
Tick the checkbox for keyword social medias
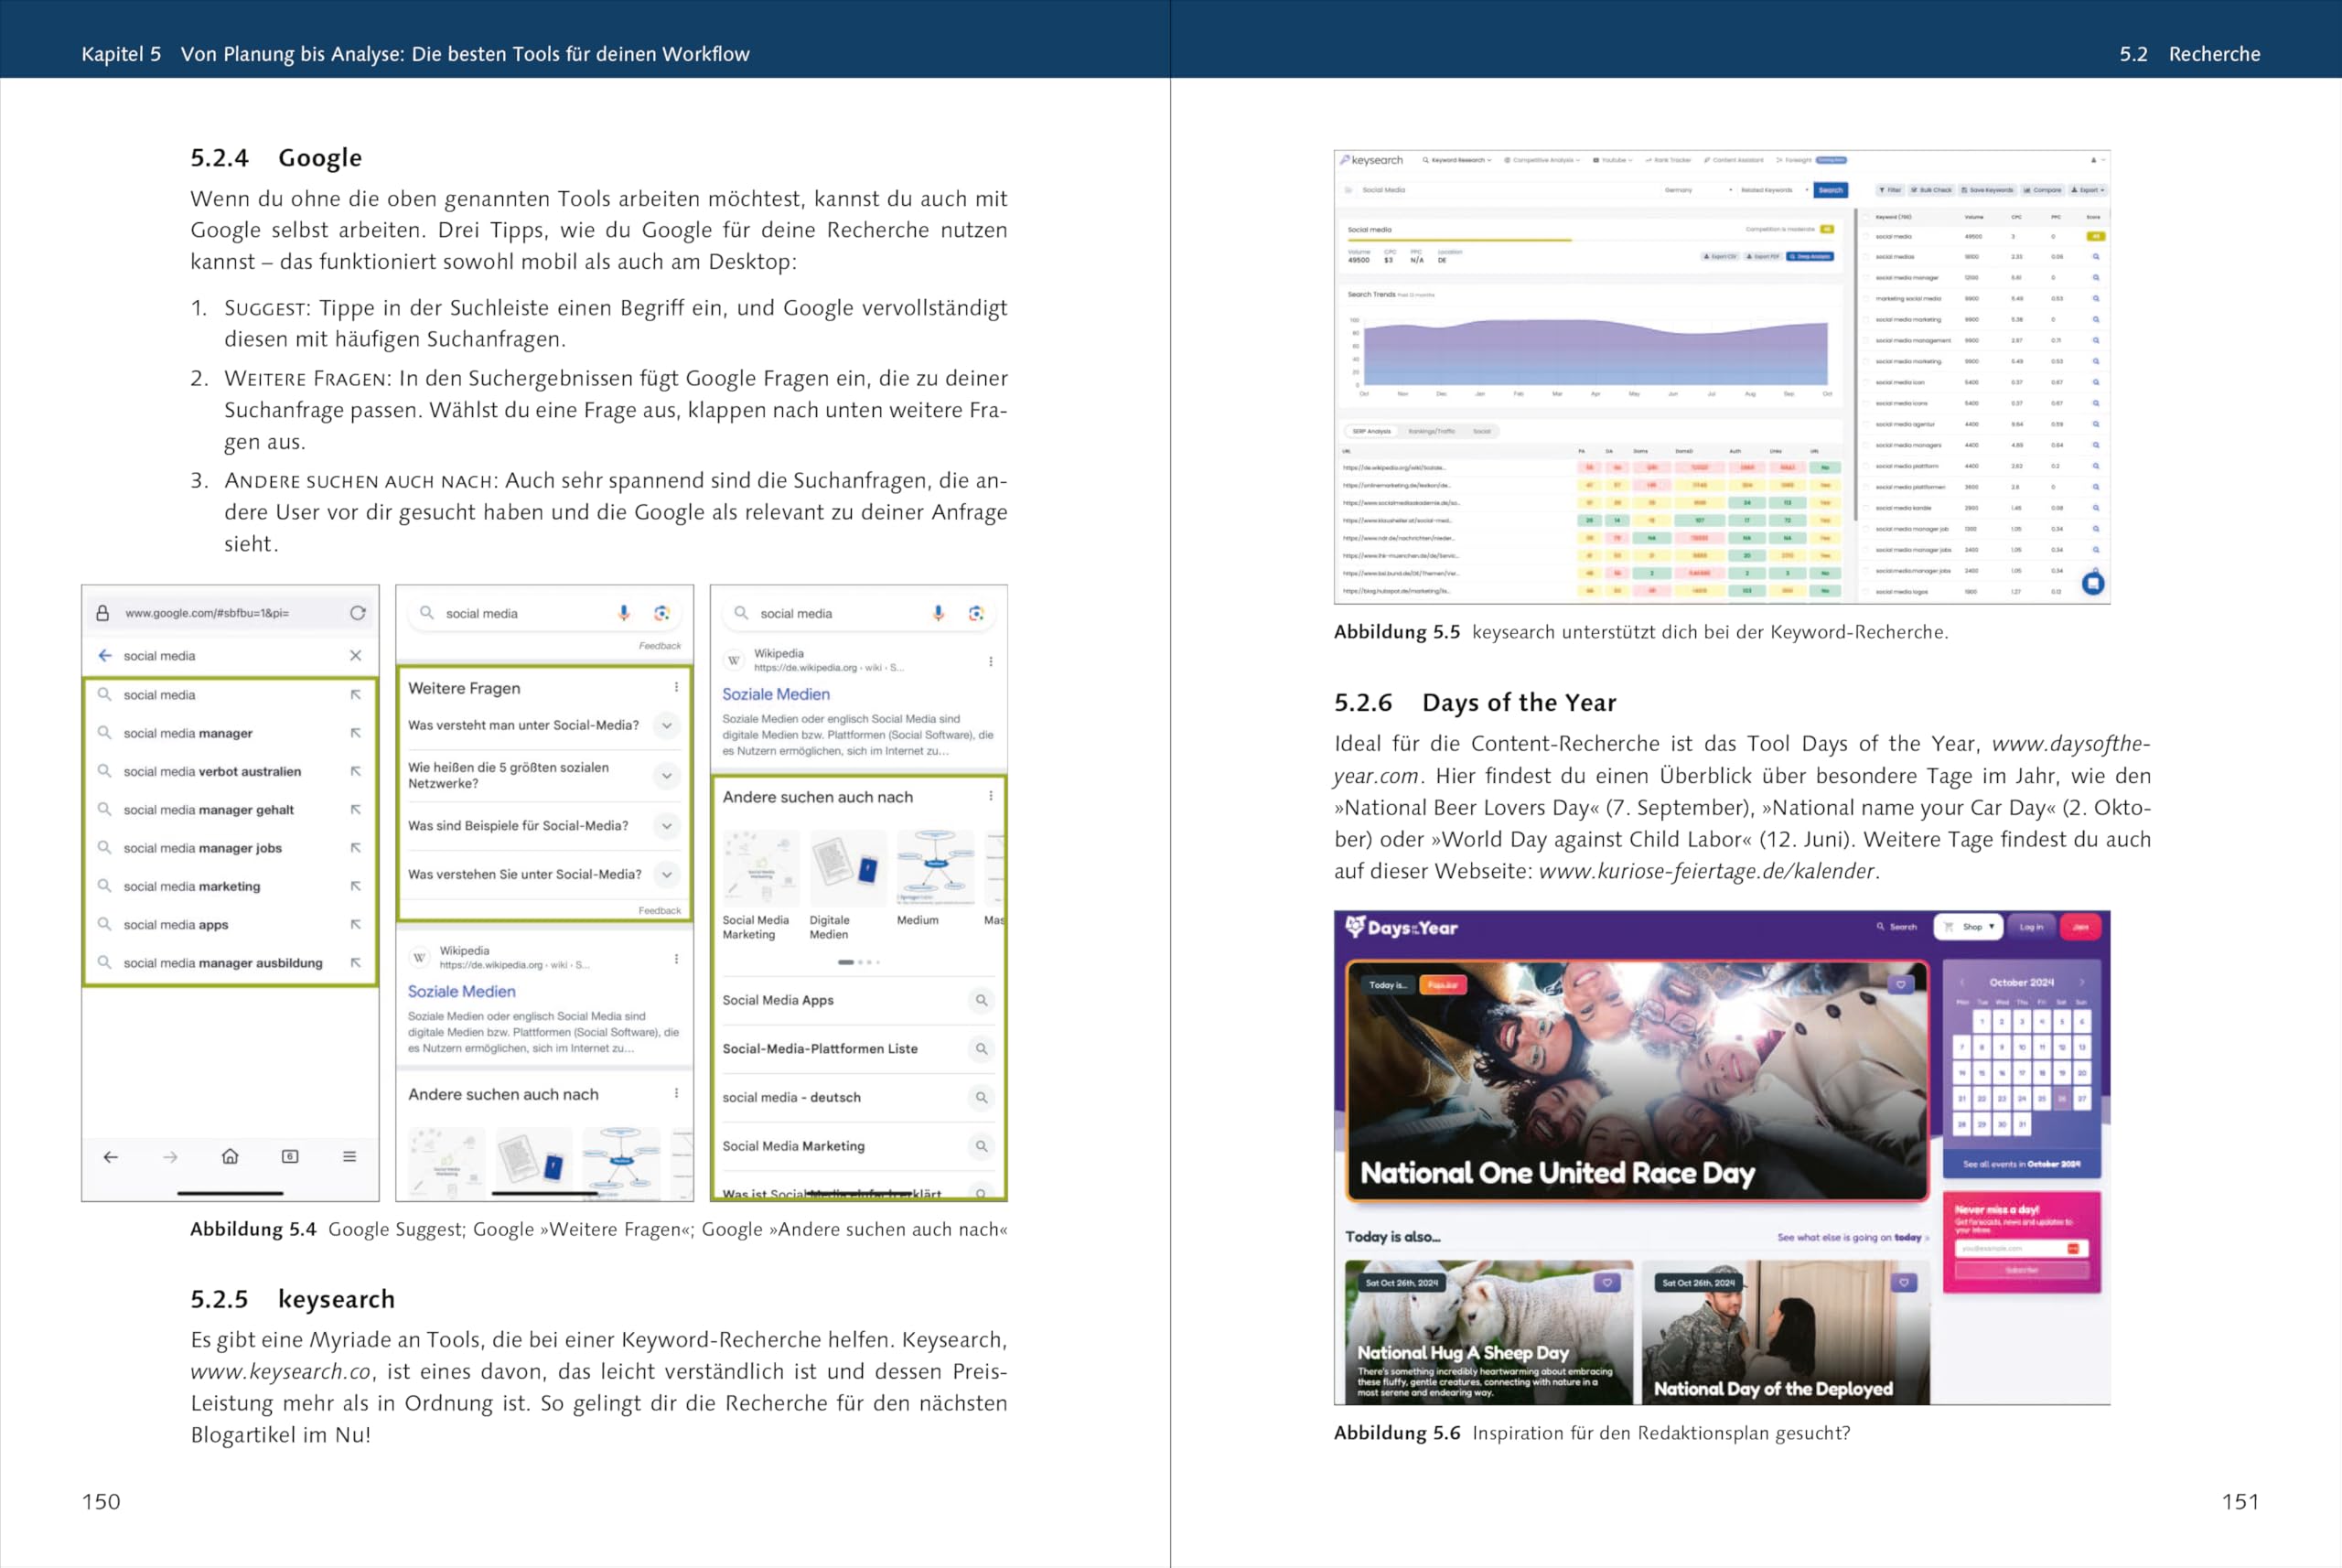[1866, 257]
